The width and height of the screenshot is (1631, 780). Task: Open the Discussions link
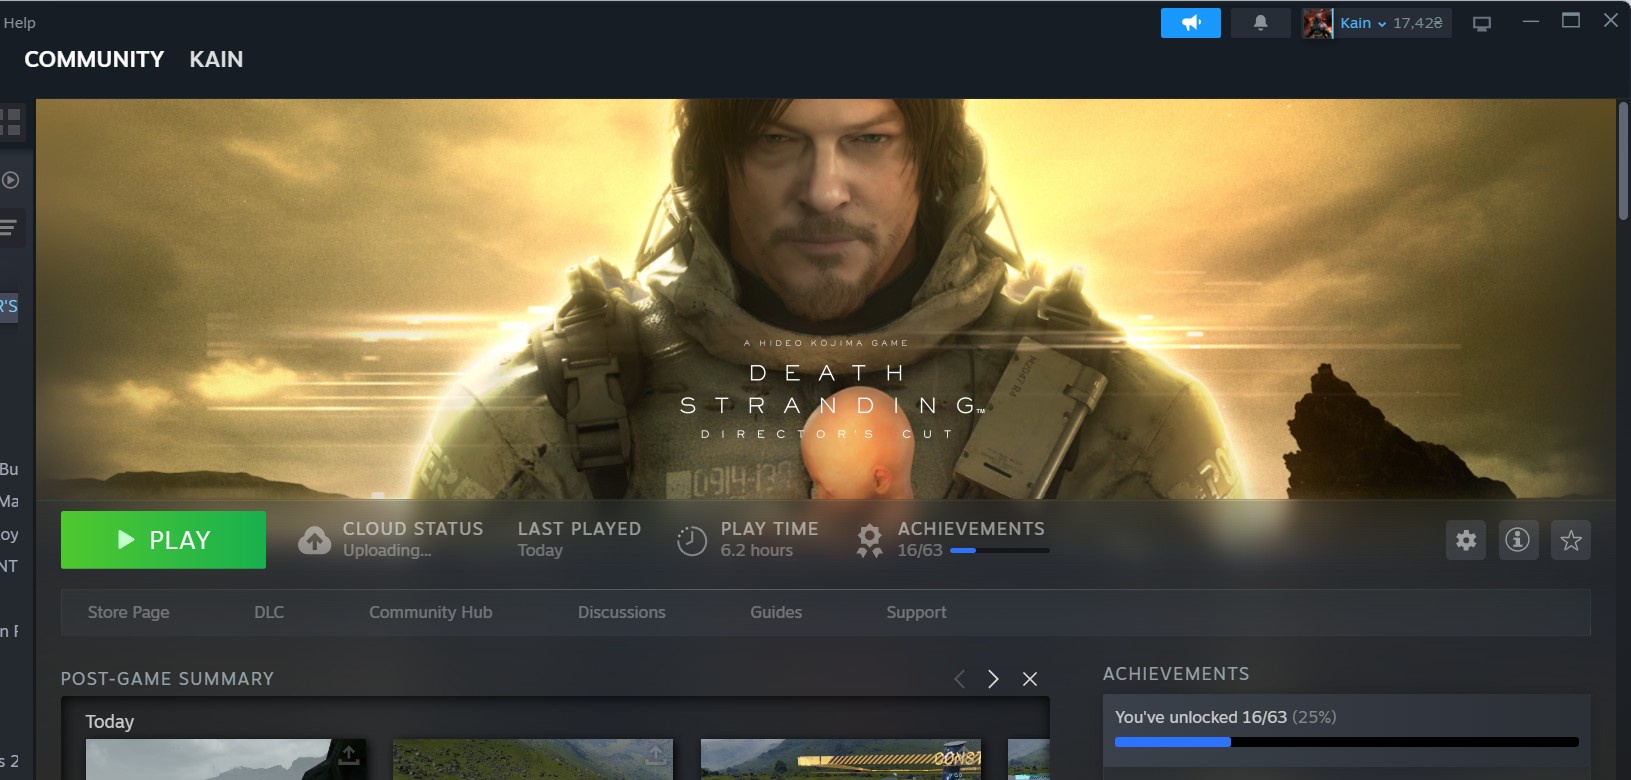pos(622,612)
